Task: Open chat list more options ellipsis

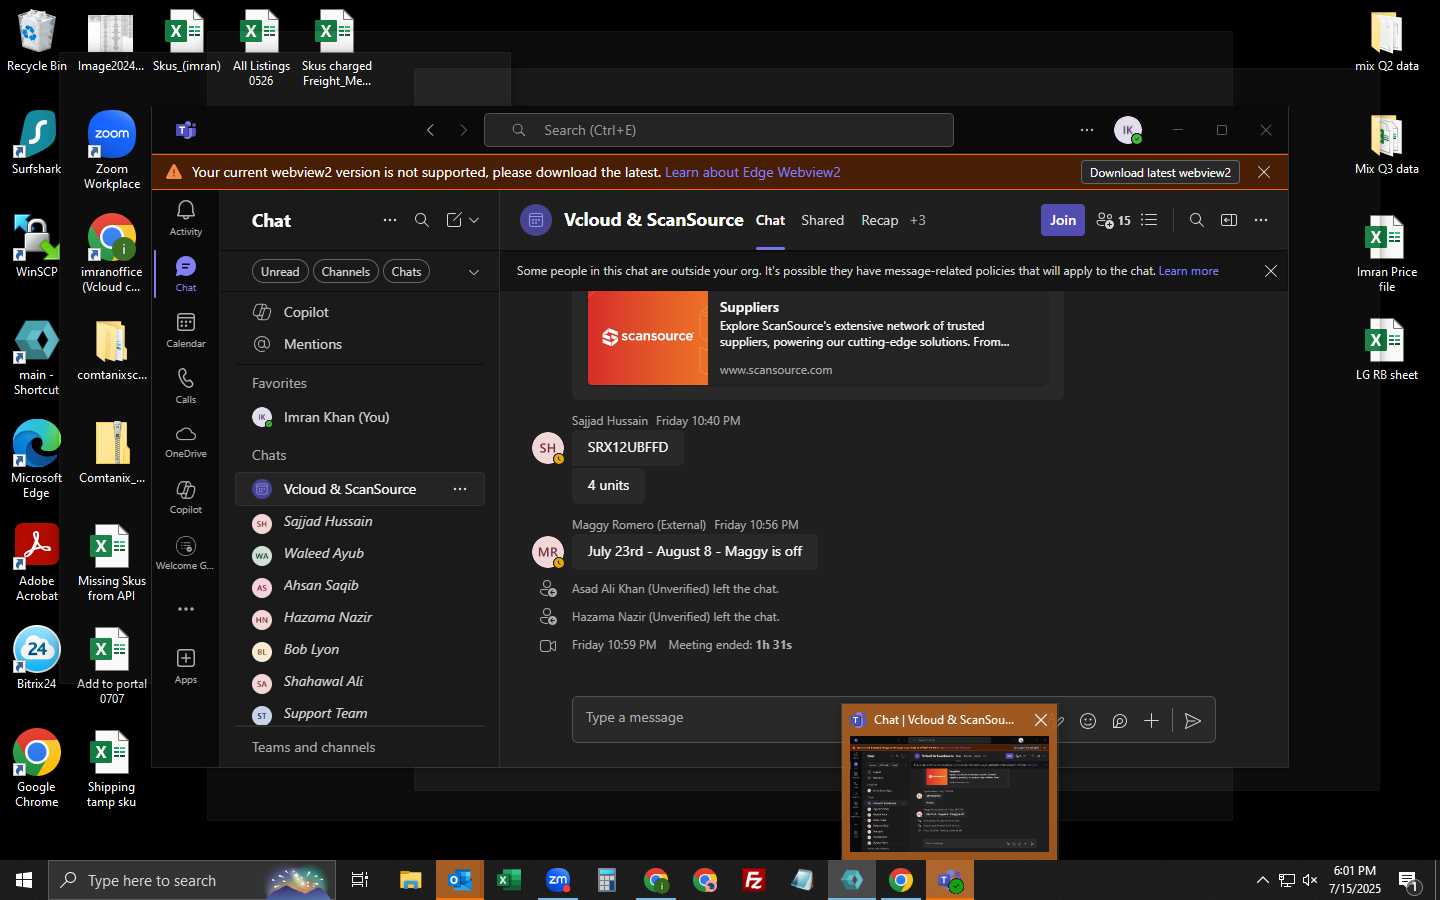Action: (x=390, y=220)
